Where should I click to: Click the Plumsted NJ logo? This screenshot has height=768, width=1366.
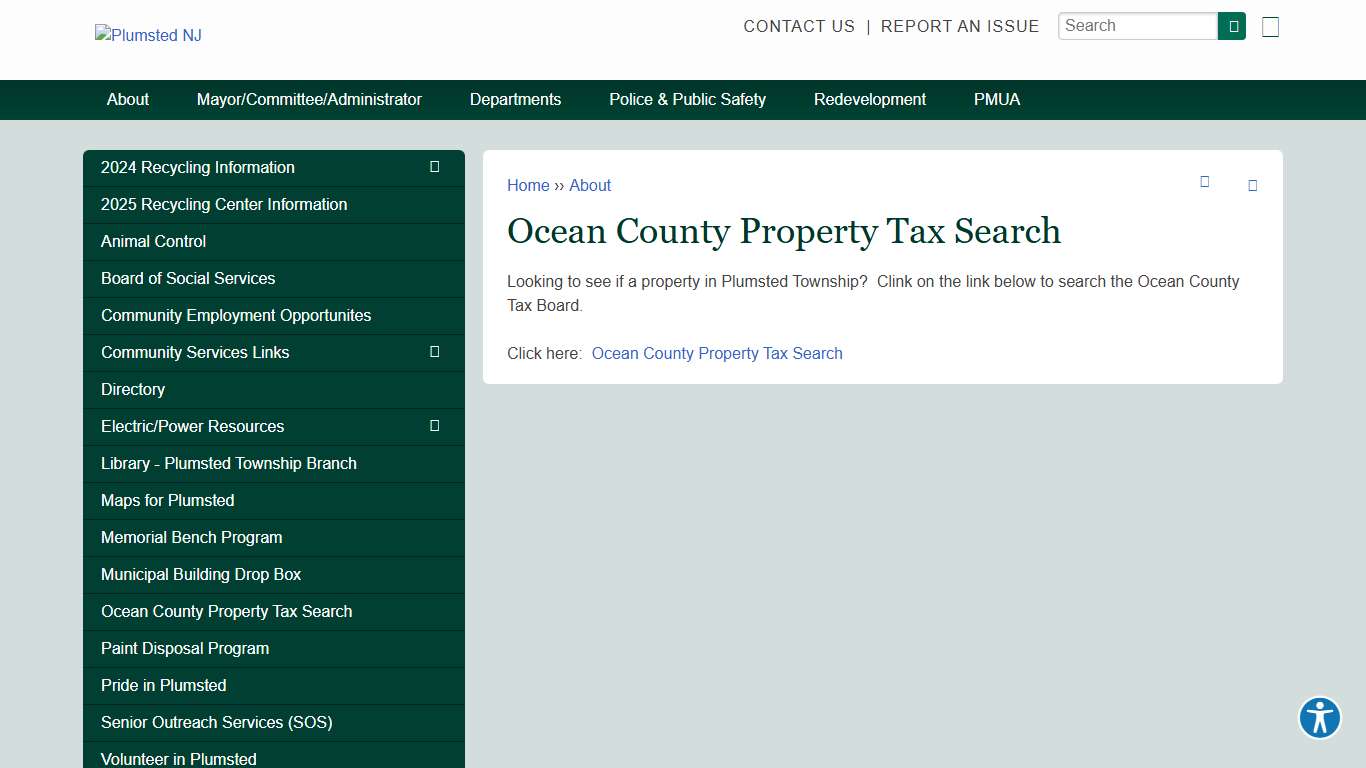pyautogui.click(x=147, y=35)
